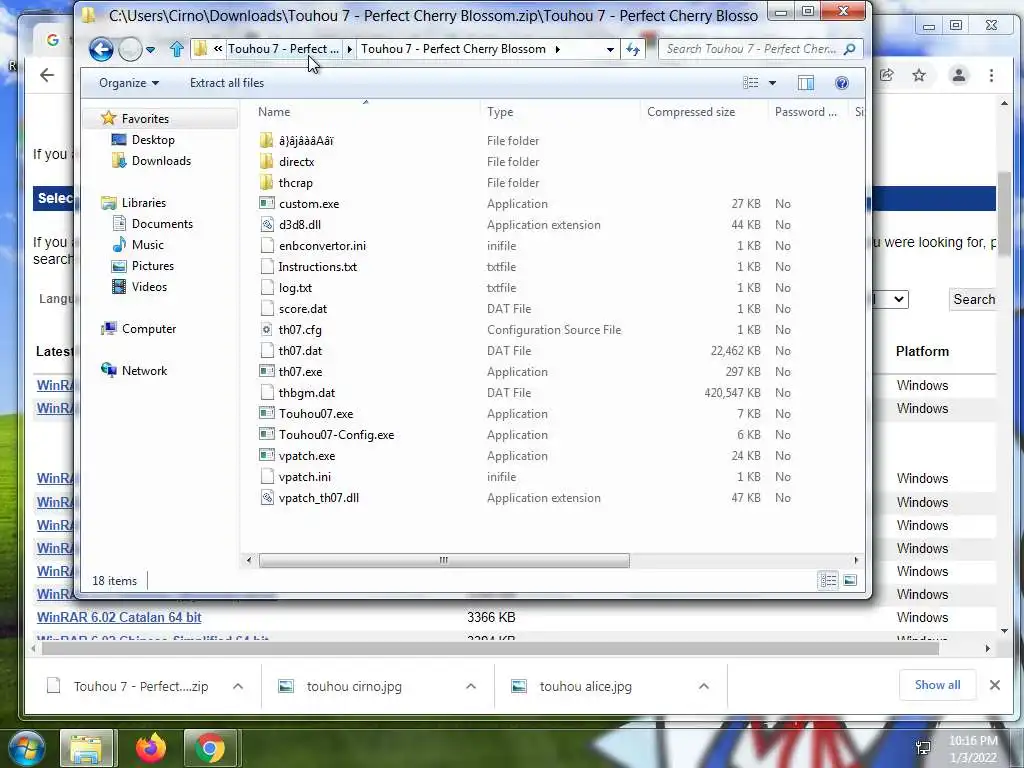The width and height of the screenshot is (1024, 768).
Task: Select the vpatch.exe application icon
Action: [x=266, y=455]
